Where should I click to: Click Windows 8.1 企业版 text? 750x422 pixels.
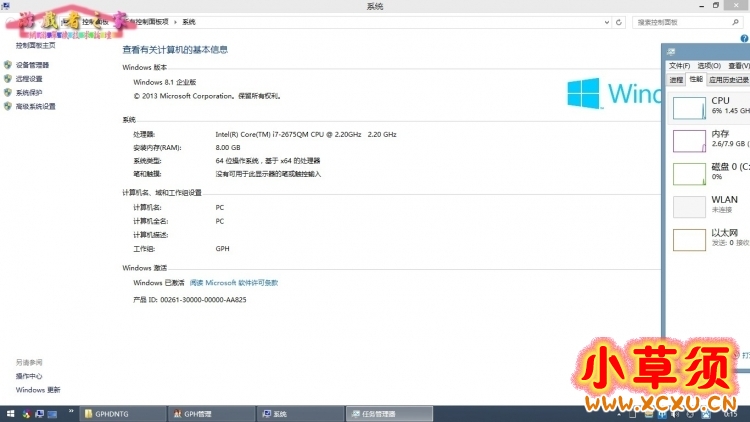pyautogui.click(x=165, y=82)
